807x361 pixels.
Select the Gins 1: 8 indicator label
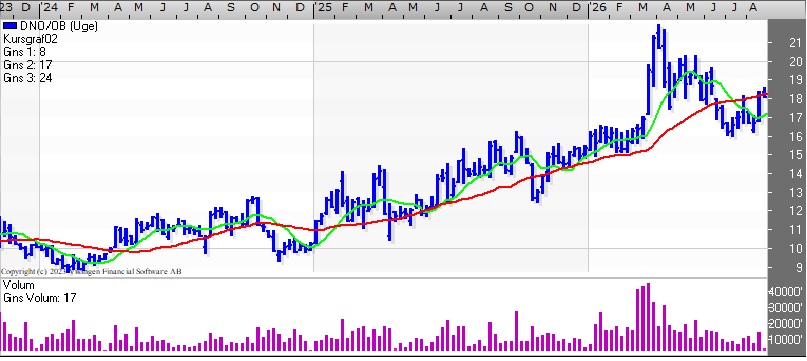[x=24, y=52]
